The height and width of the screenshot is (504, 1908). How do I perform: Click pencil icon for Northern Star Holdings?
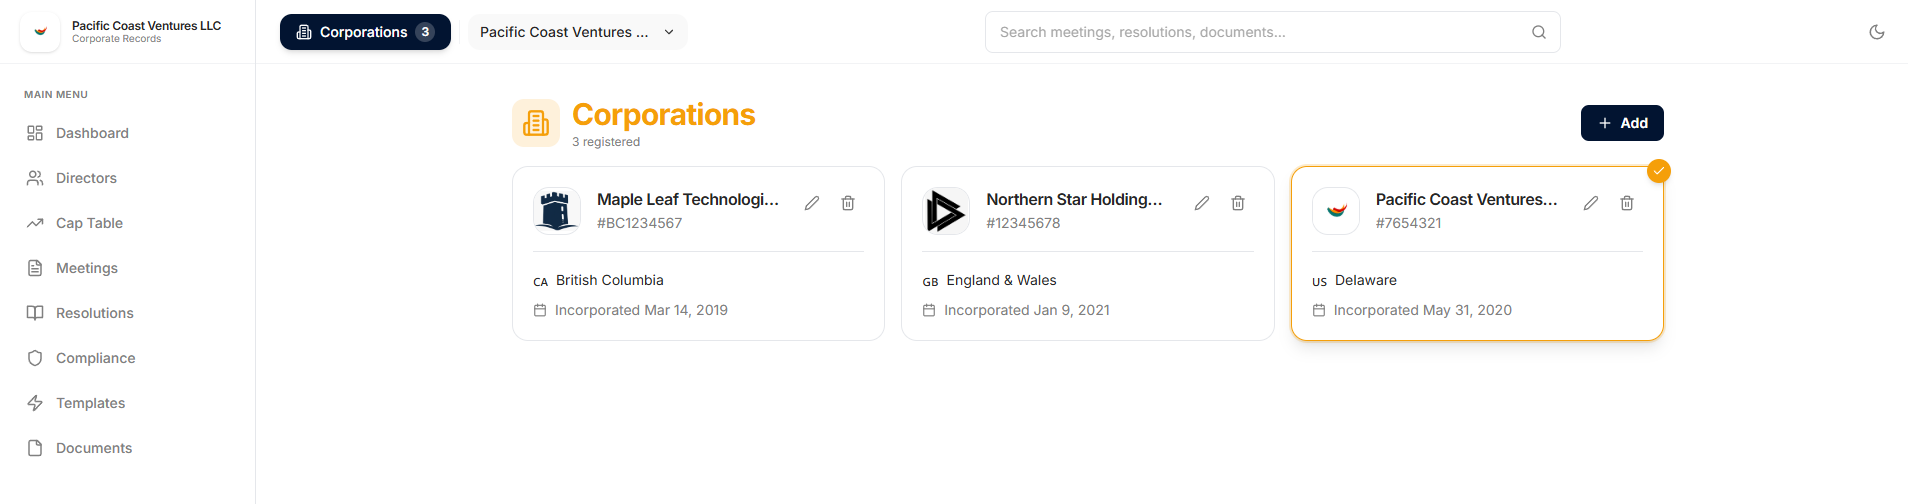pos(1202,203)
